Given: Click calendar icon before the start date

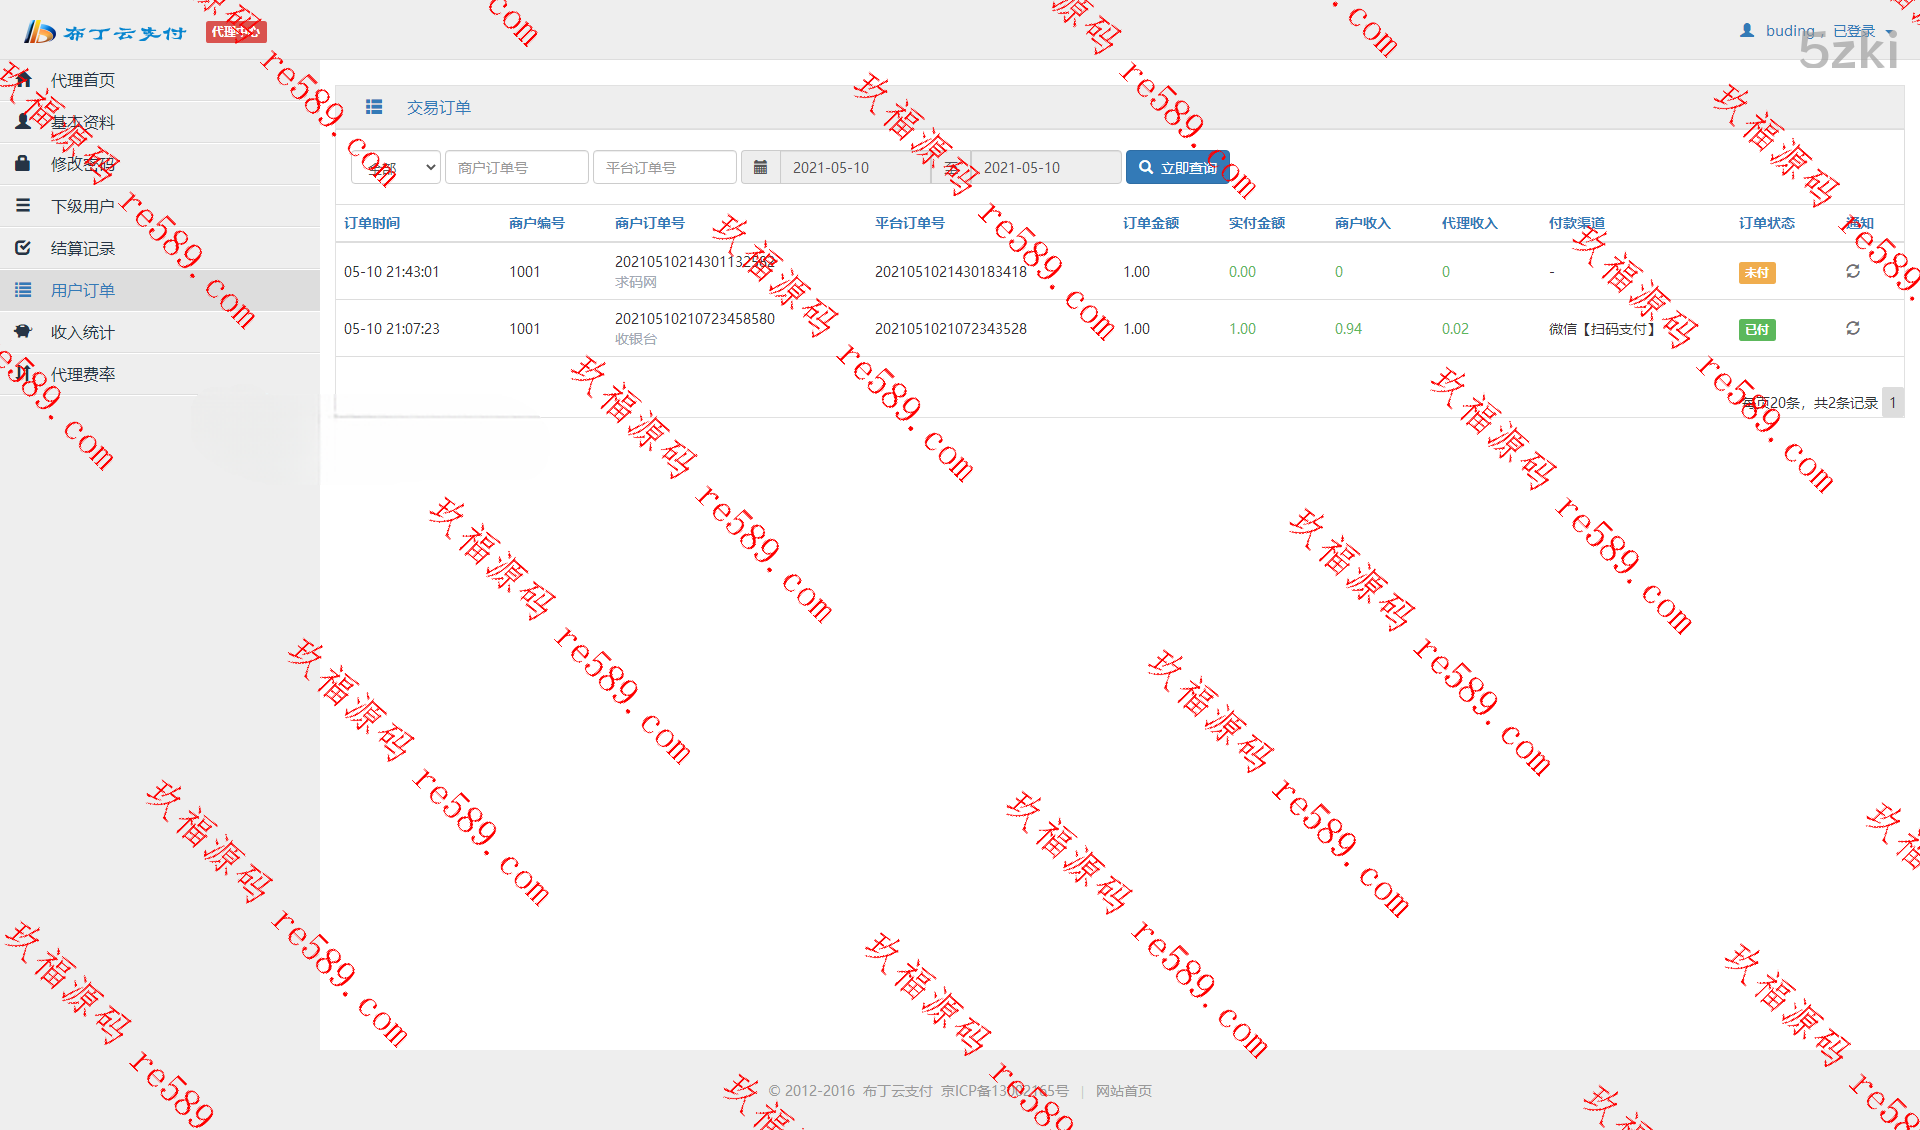Looking at the screenshot, I should click(760, 167).
